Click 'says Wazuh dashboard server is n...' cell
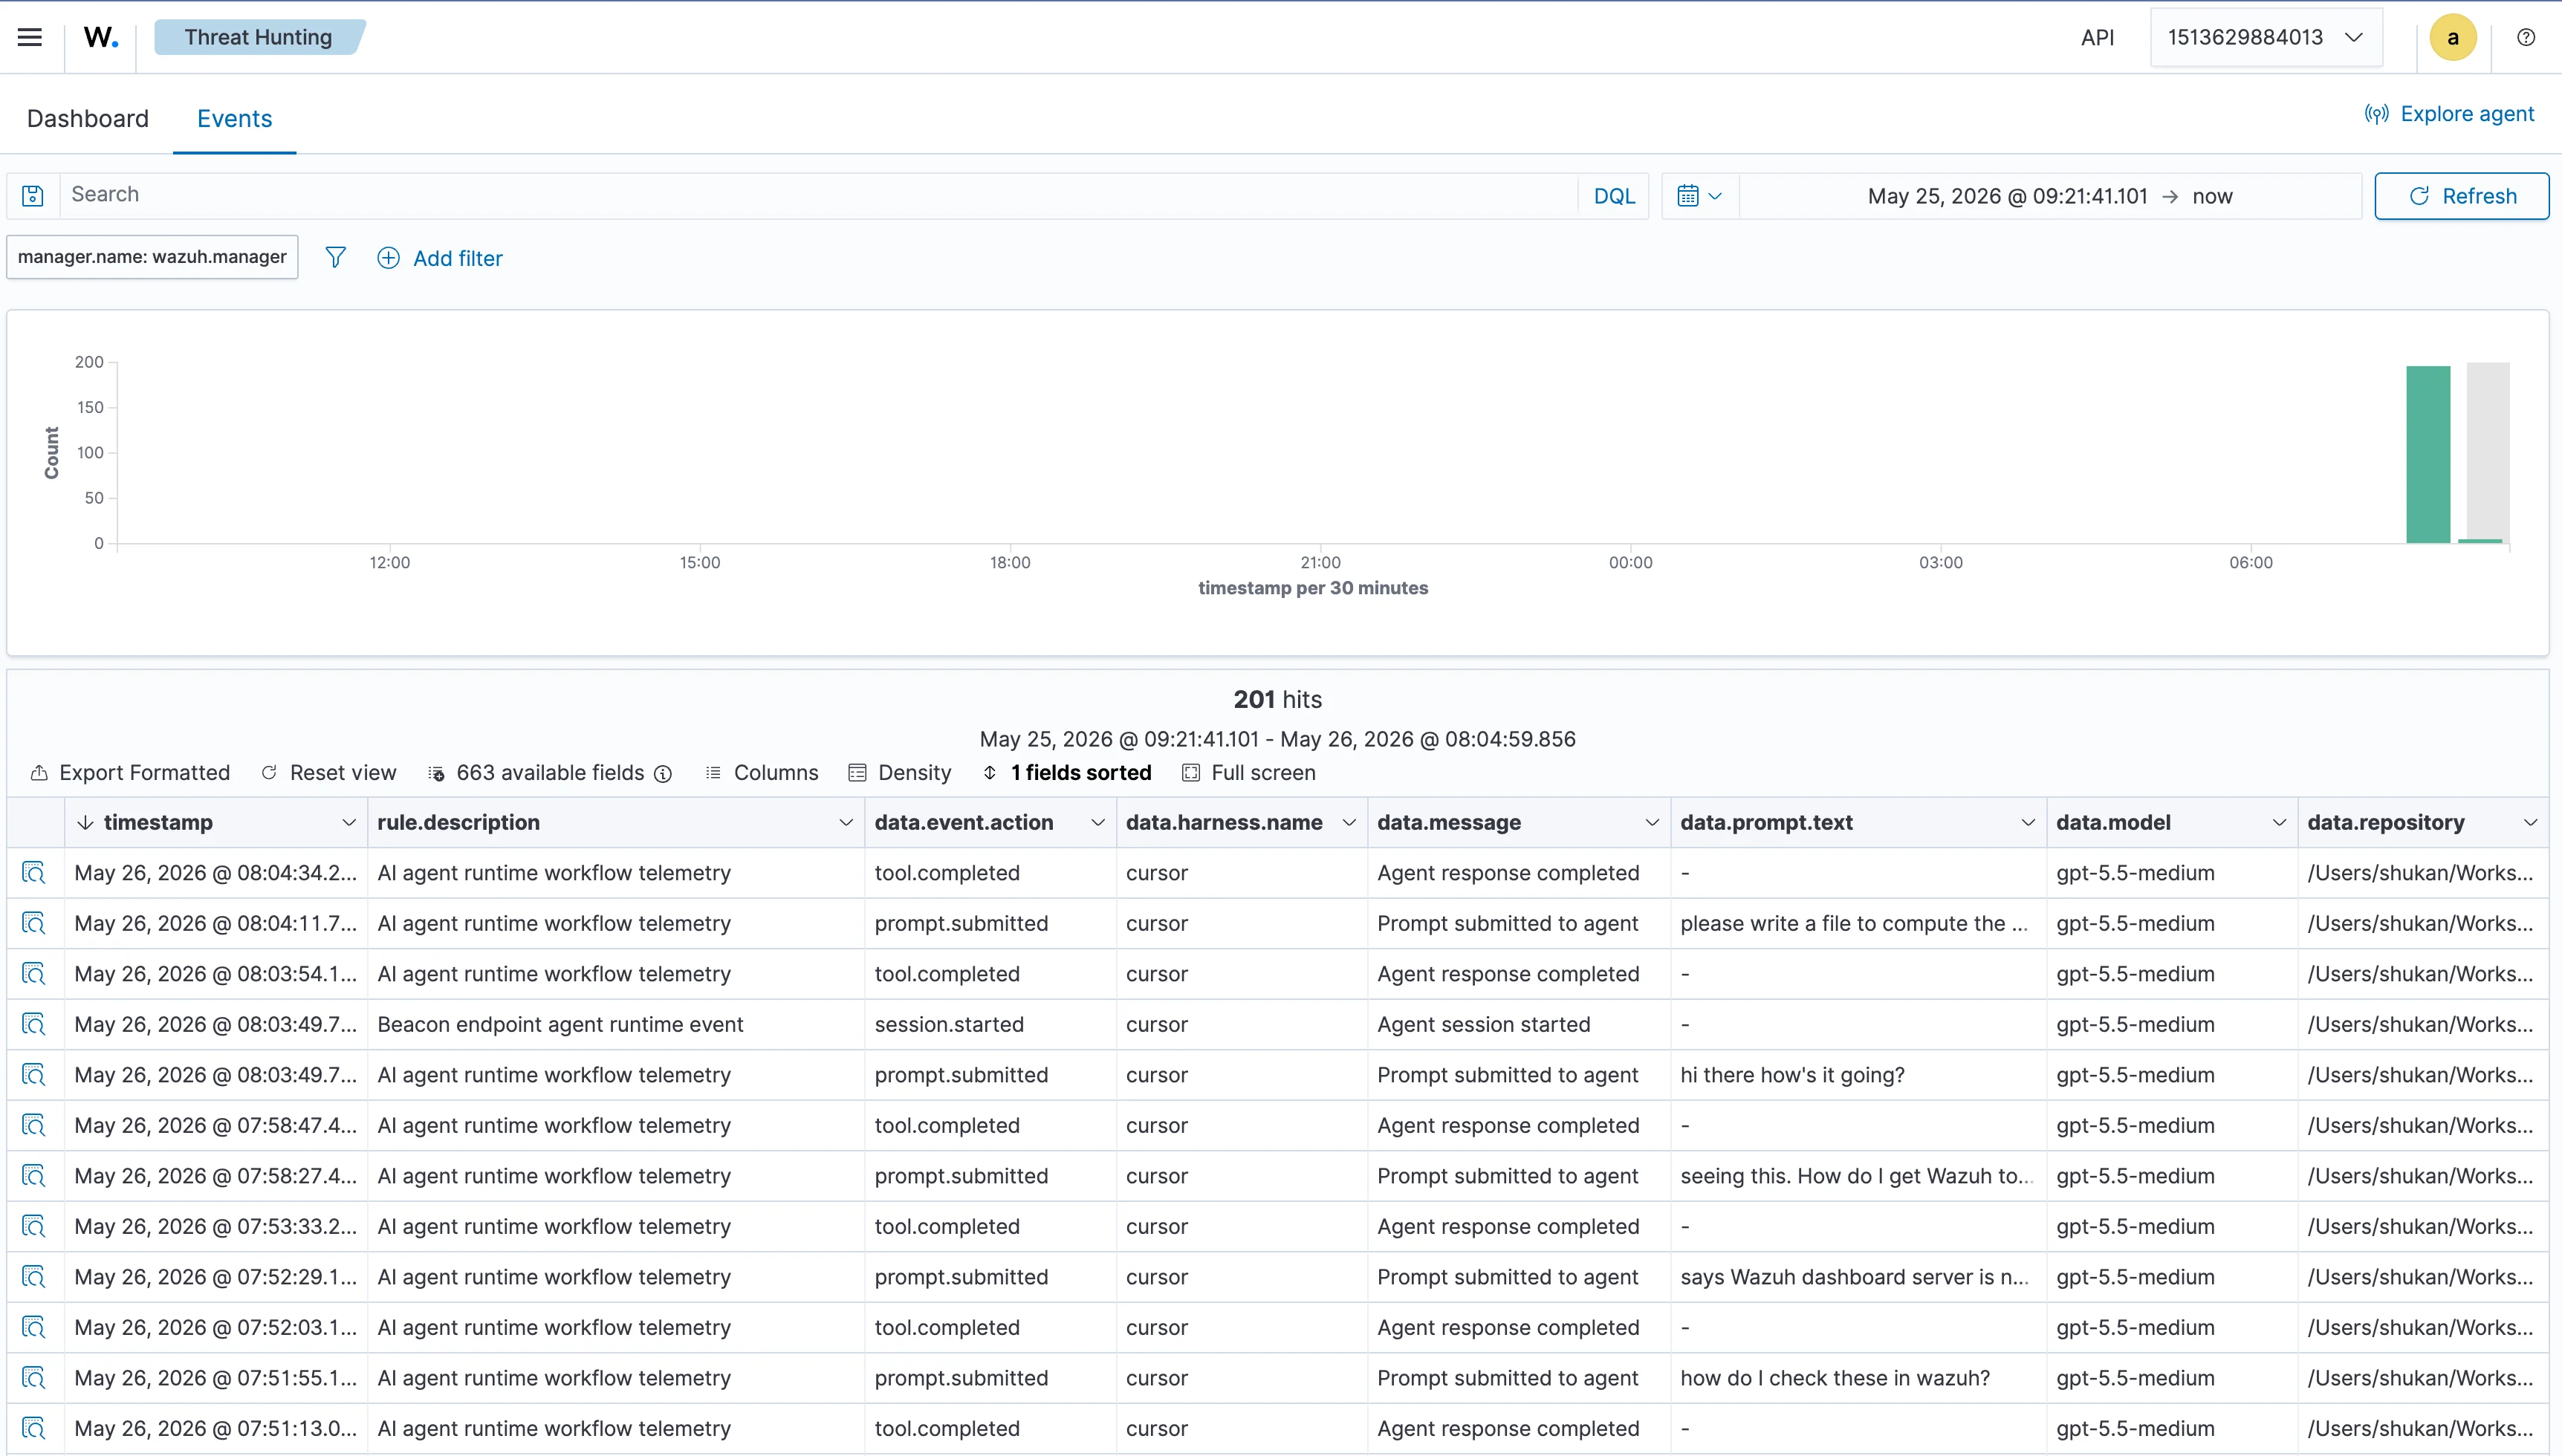Screen dimensions: 2562x1456 (1858, 1277)
